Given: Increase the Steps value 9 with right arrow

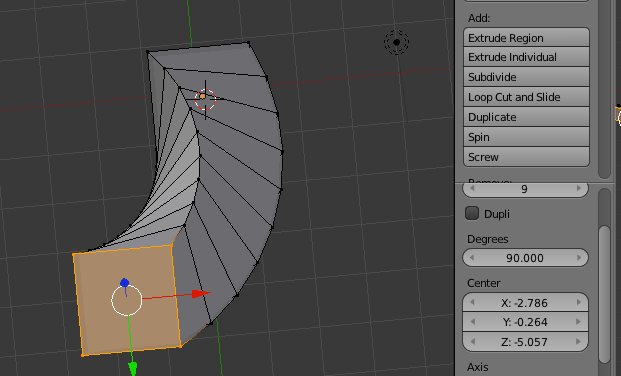Looking at the screenshot, I should [x=579, y=189].
